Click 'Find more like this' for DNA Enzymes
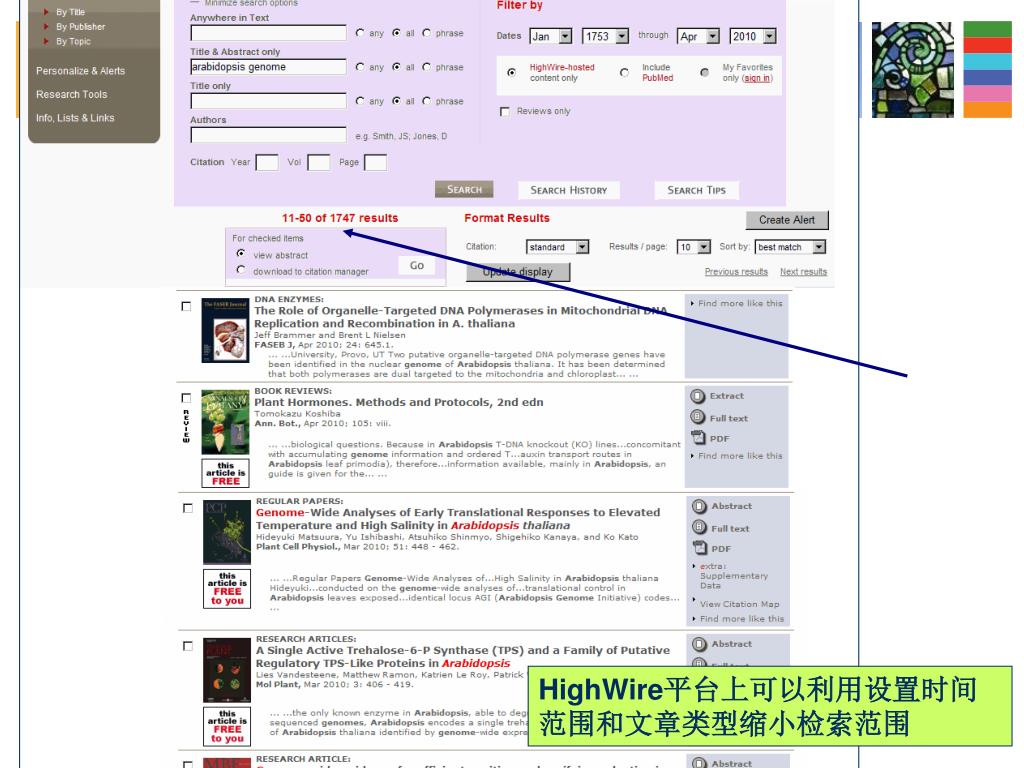1024x768 pixels. pos(740,303)
